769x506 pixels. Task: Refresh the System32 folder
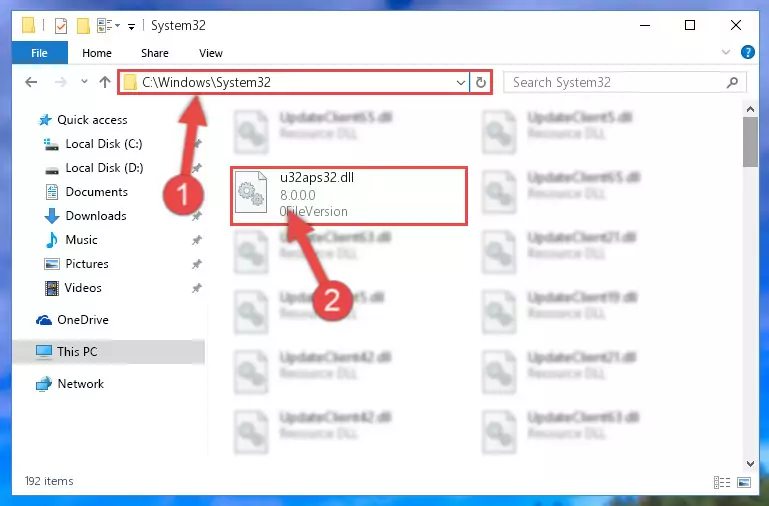tap(481, 82)
